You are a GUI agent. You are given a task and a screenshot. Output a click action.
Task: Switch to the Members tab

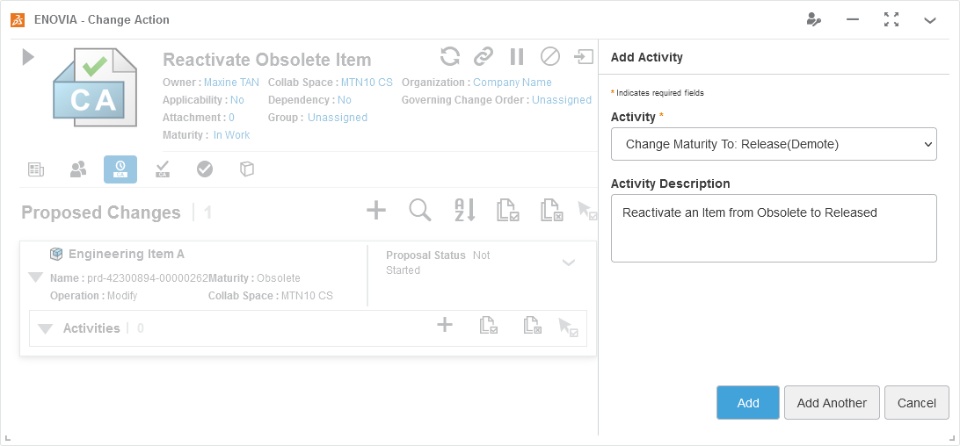pos(78,170)
